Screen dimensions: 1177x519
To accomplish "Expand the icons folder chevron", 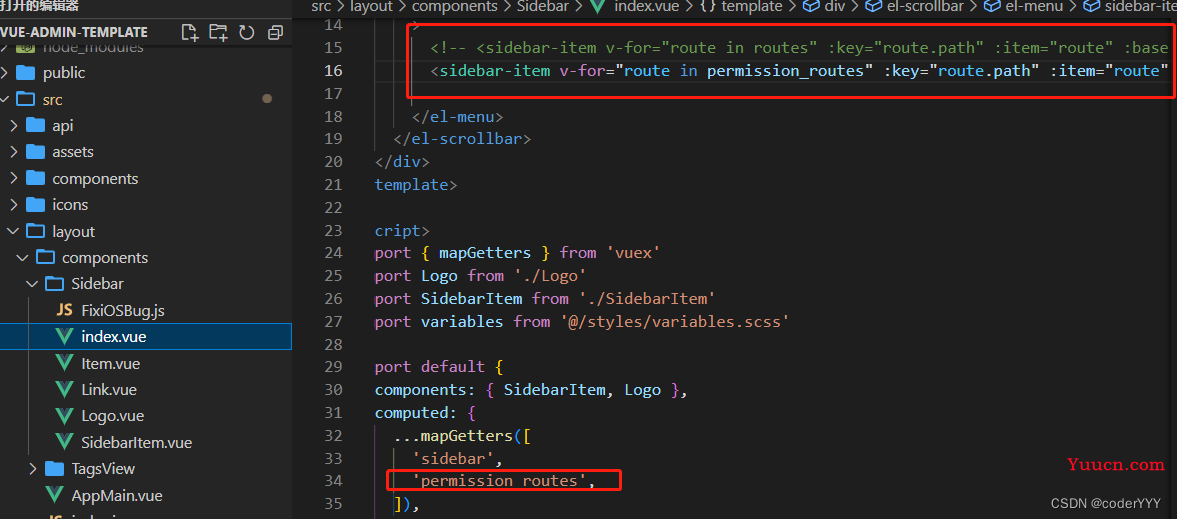I will [14, 205].
